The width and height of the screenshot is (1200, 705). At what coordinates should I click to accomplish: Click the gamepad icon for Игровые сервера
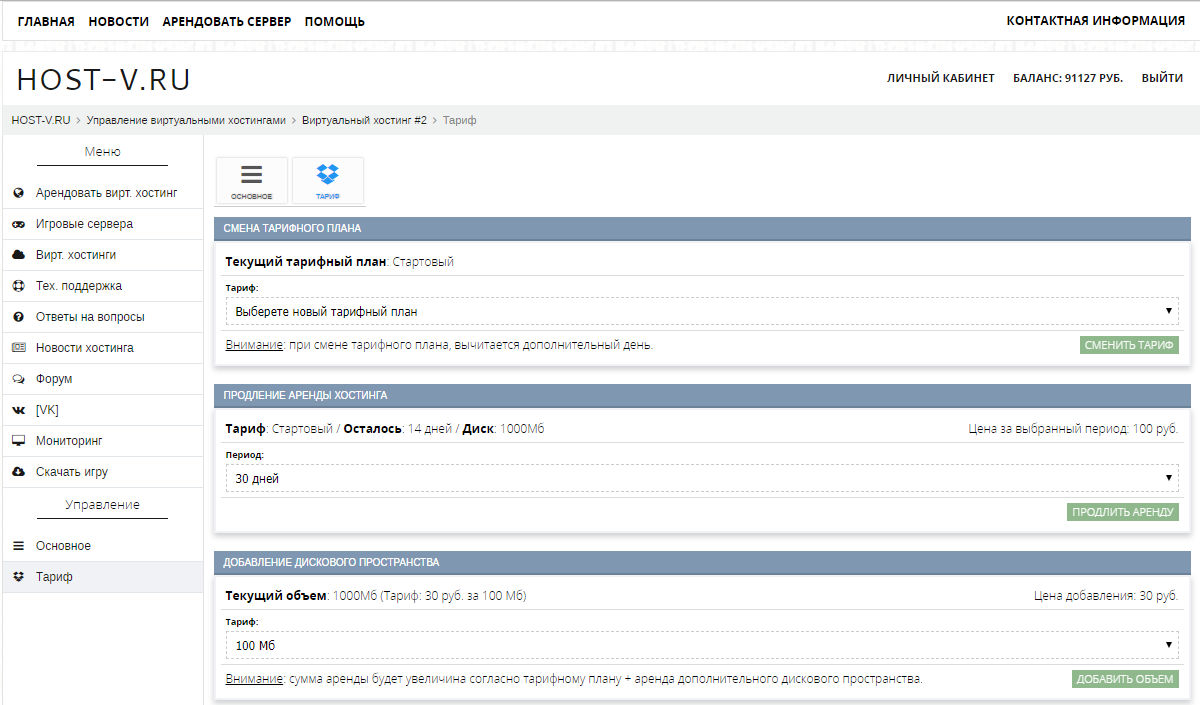[x=18, y=224]
